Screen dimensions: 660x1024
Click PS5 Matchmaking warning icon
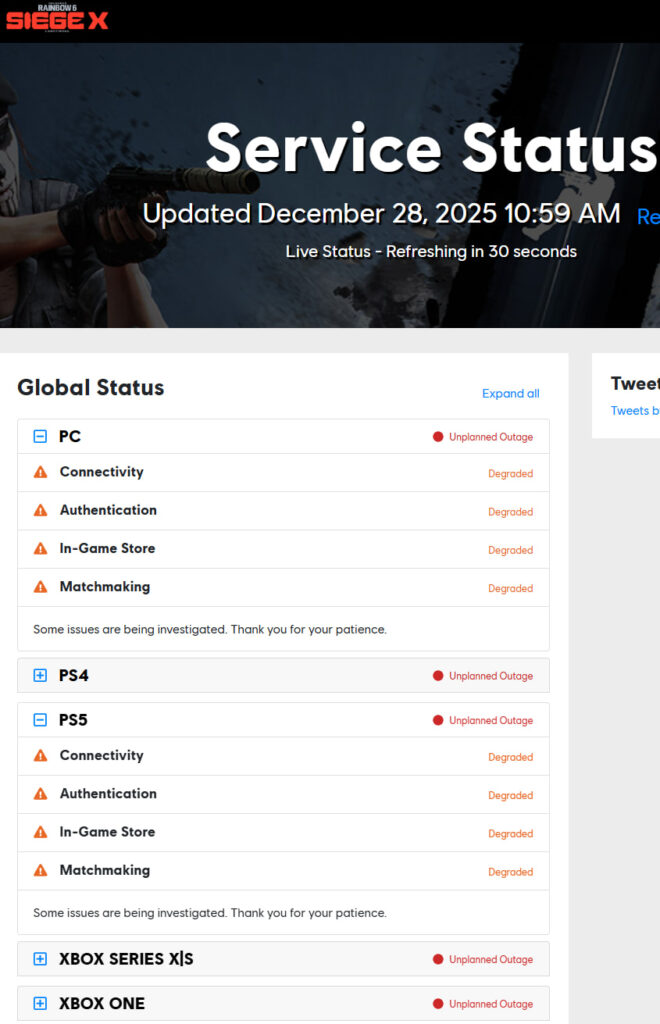tap(40, 871)
